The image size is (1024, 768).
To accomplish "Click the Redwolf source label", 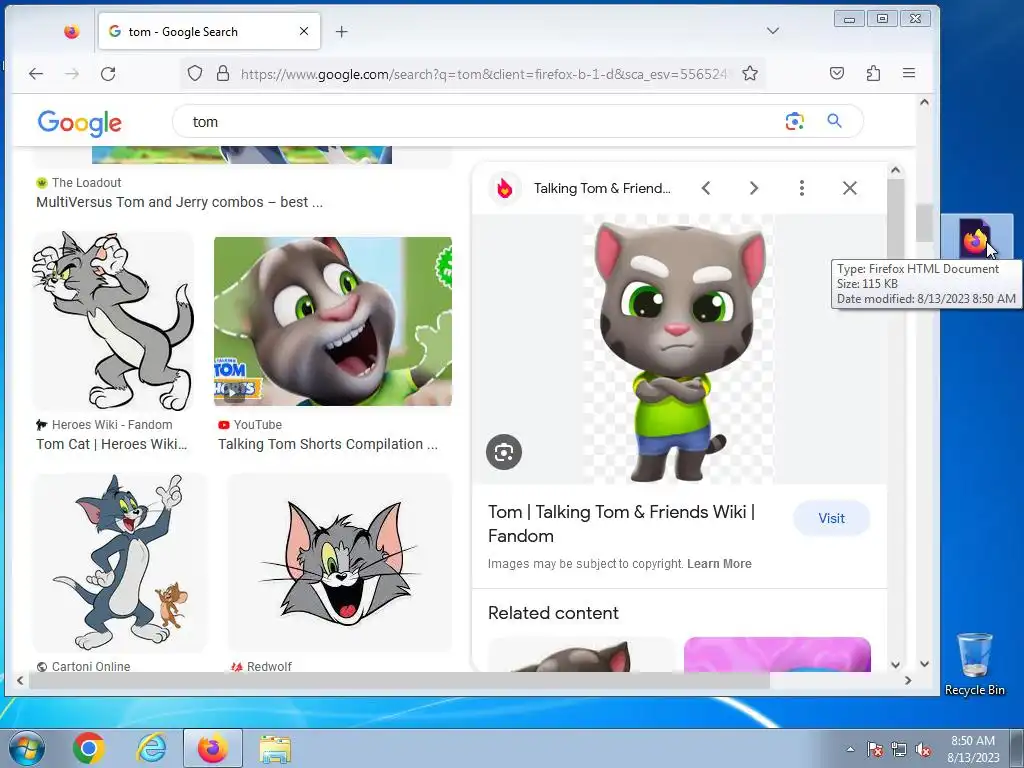I will (x=269, y=666).
